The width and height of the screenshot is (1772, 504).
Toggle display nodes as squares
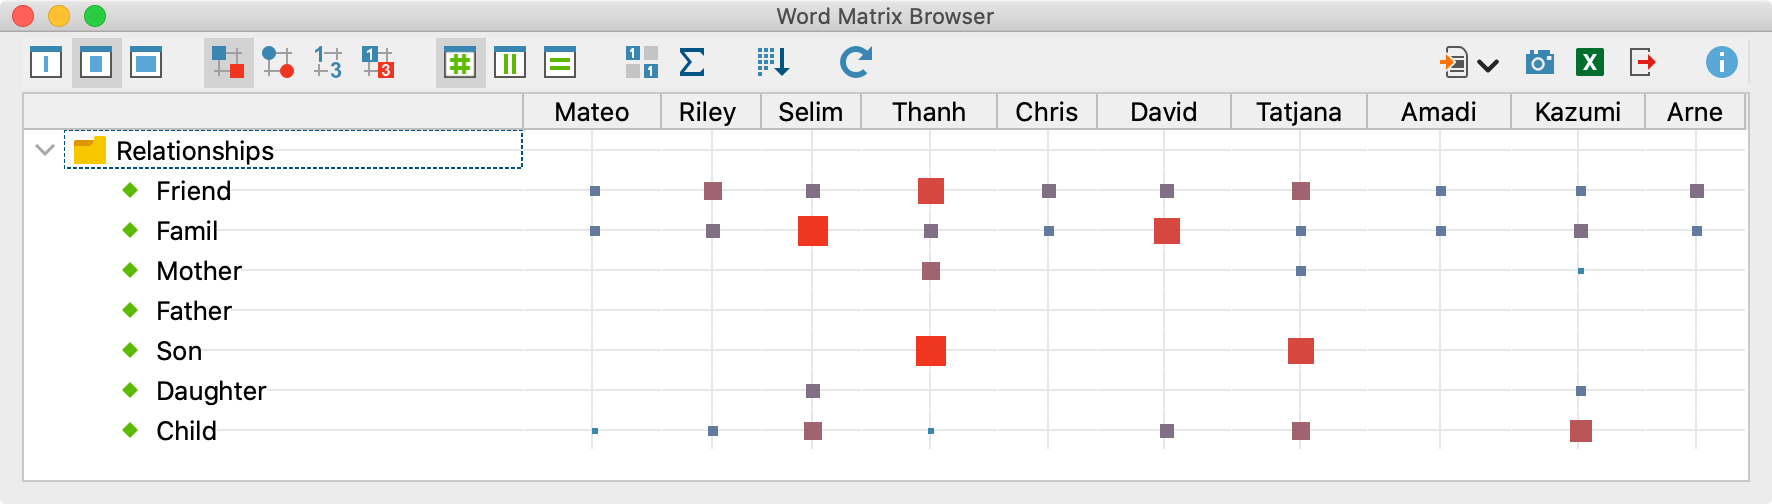click(x=228, y=63)
